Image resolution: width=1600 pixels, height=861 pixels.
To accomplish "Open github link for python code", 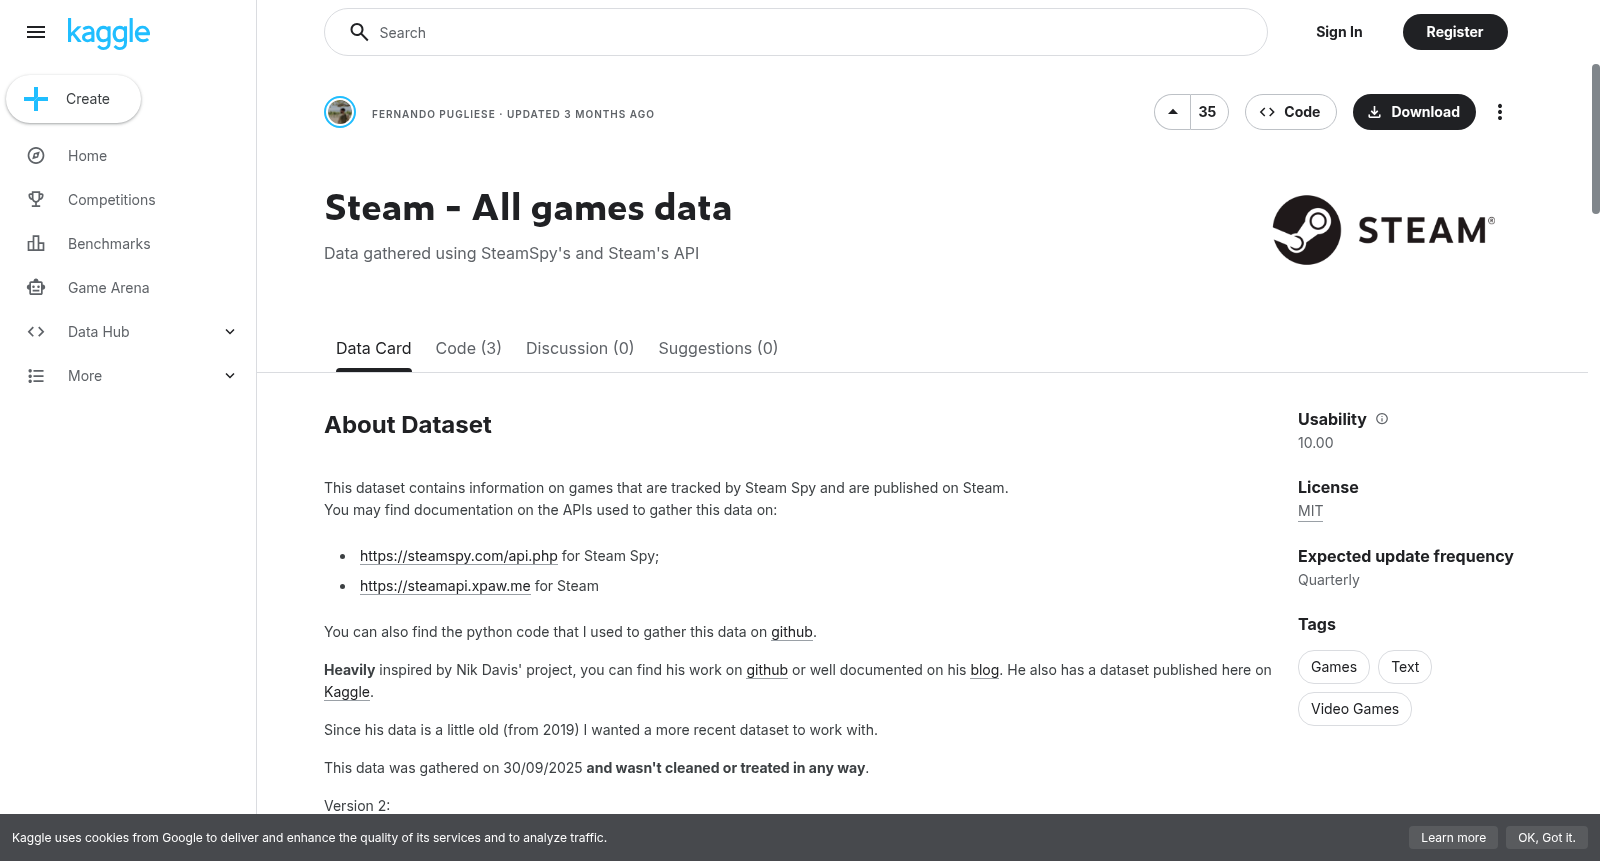I will 792,632.
